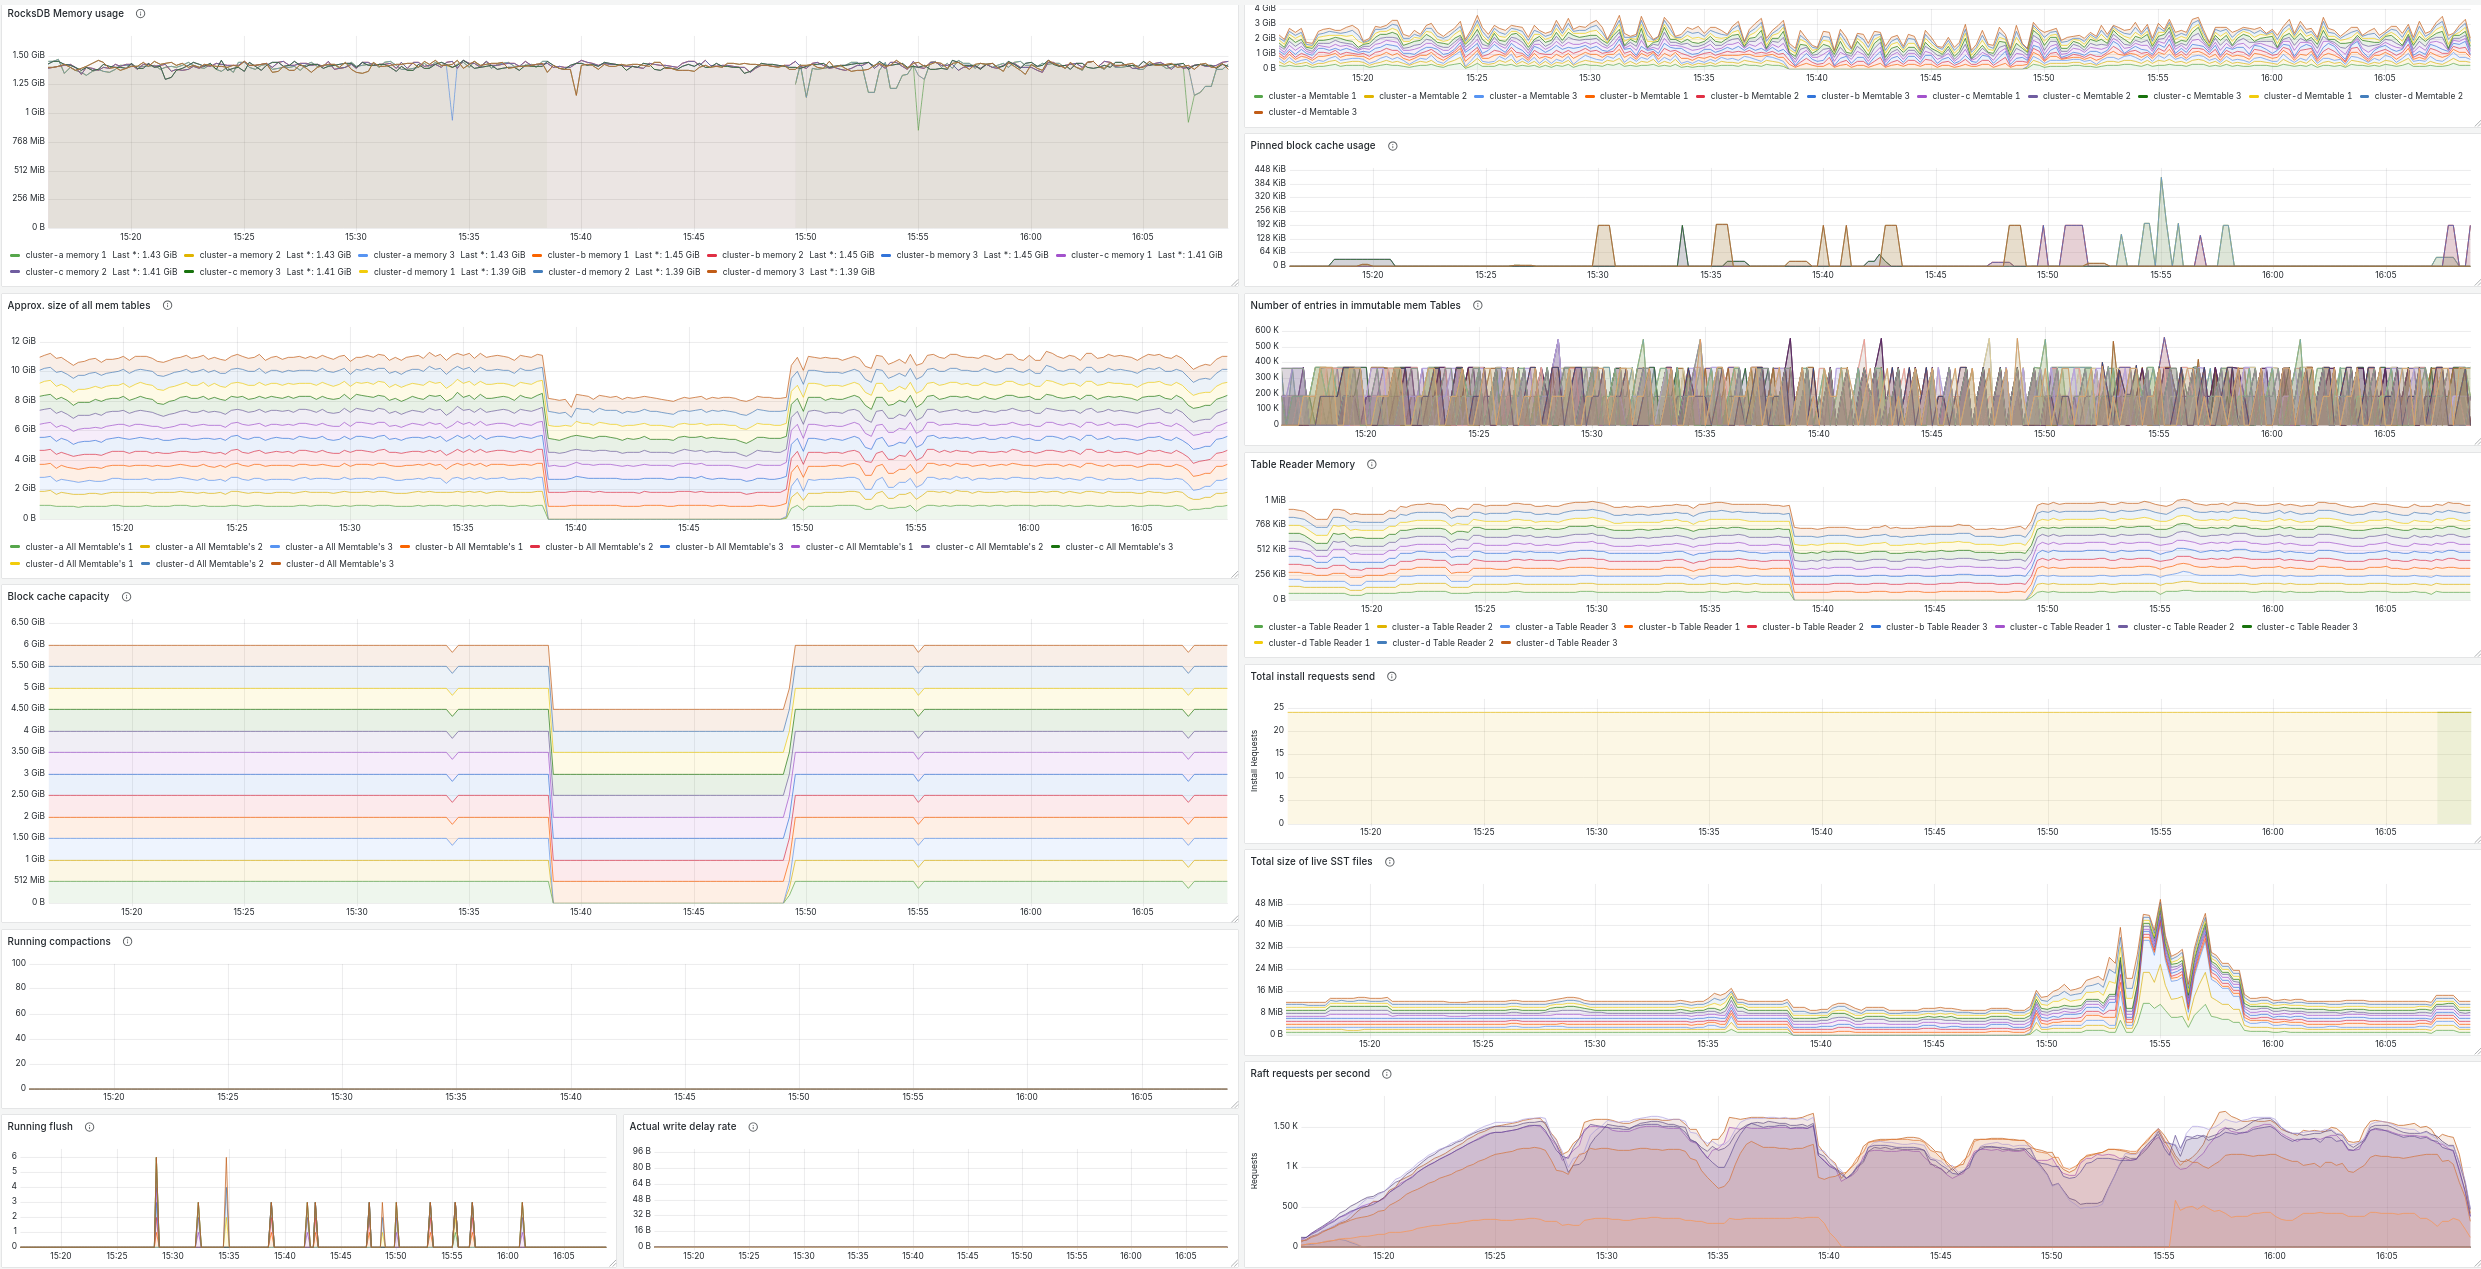This screenshot has width=2481, height=1269.
Task: Select cluster-c Memtable 2 legend label
Action: point(2086,96)
